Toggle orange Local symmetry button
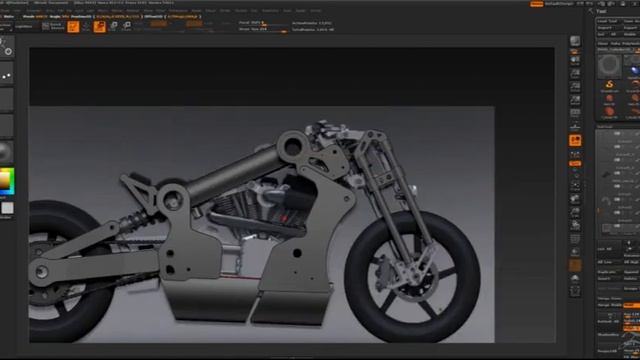 click(x=575, y=140)
